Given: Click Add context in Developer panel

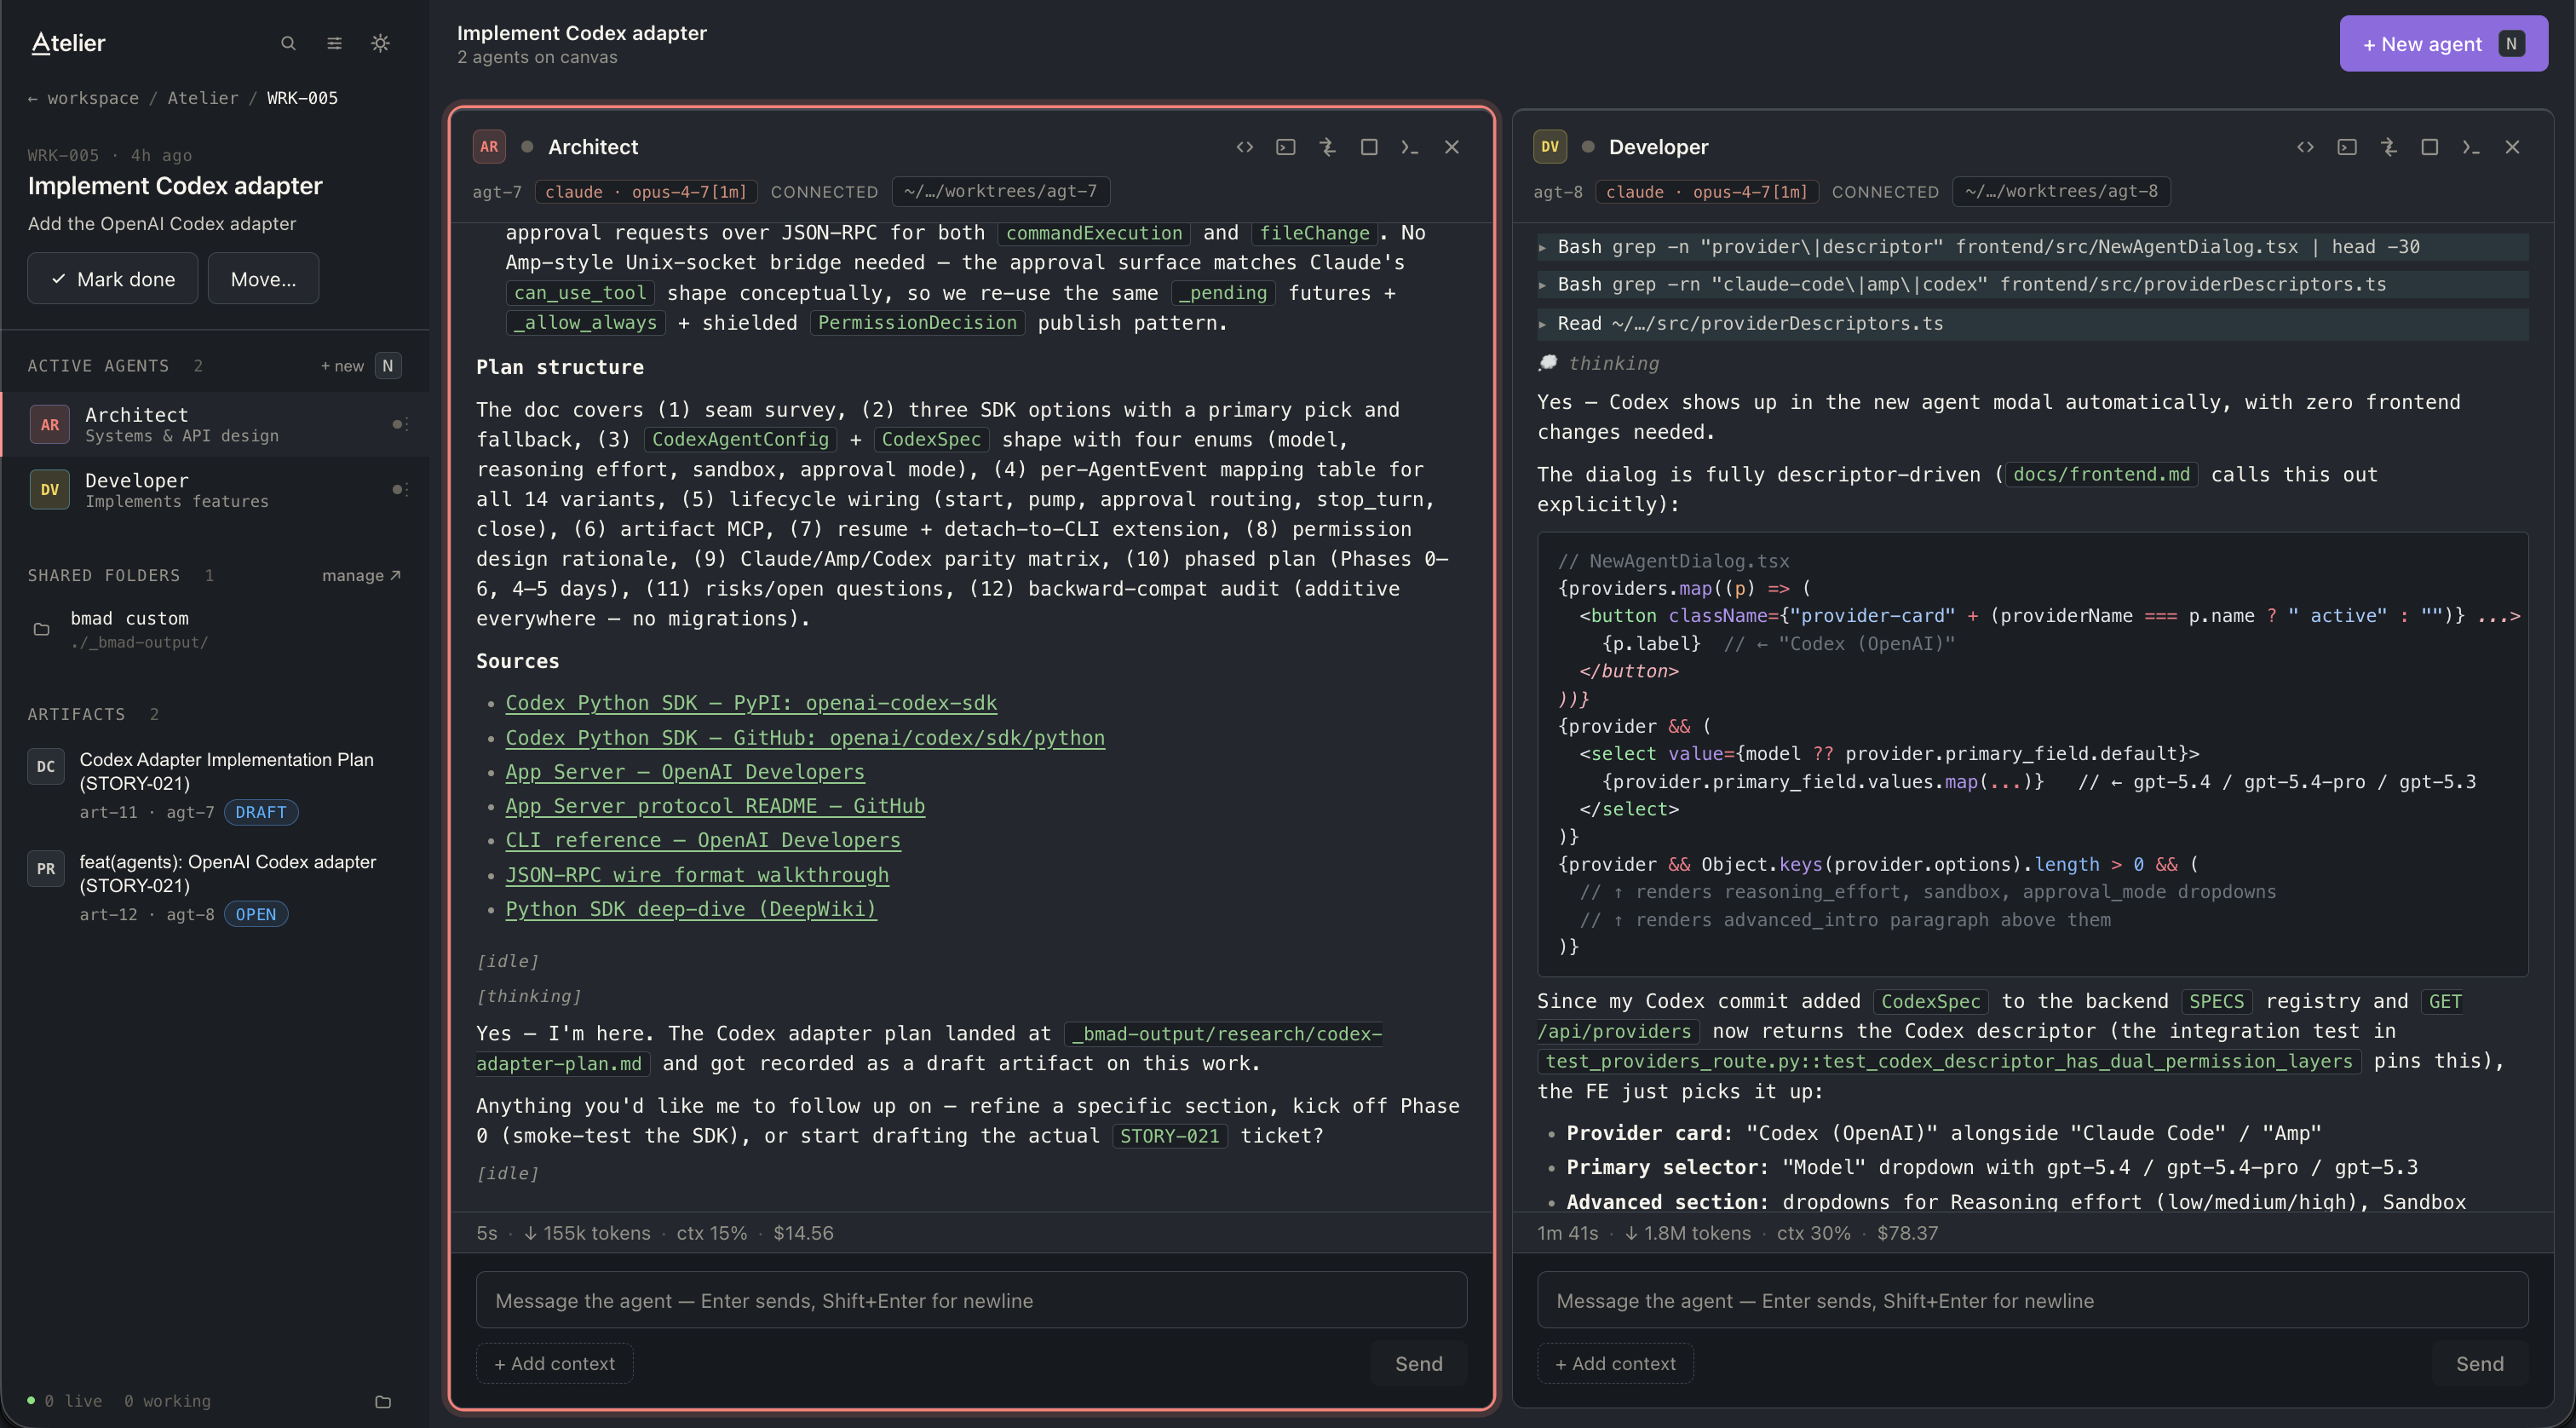Looking at the screenshot, I should pyautogui.click(x=1616, y=1363).
